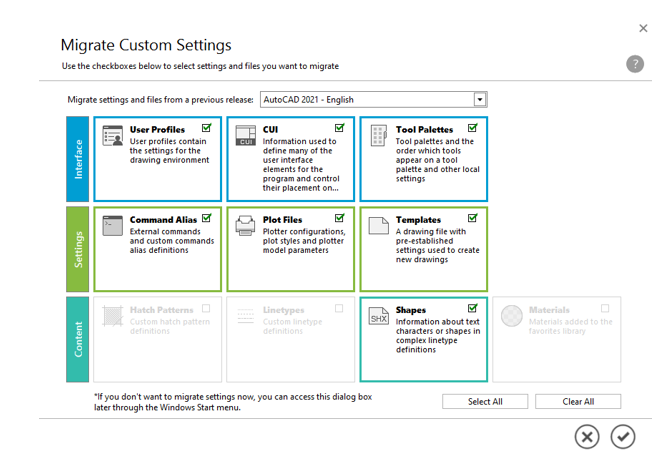Viewport: 662px width, 463px height.
Task: Click the Command Alias icon
Action: [x=113, y=225]
